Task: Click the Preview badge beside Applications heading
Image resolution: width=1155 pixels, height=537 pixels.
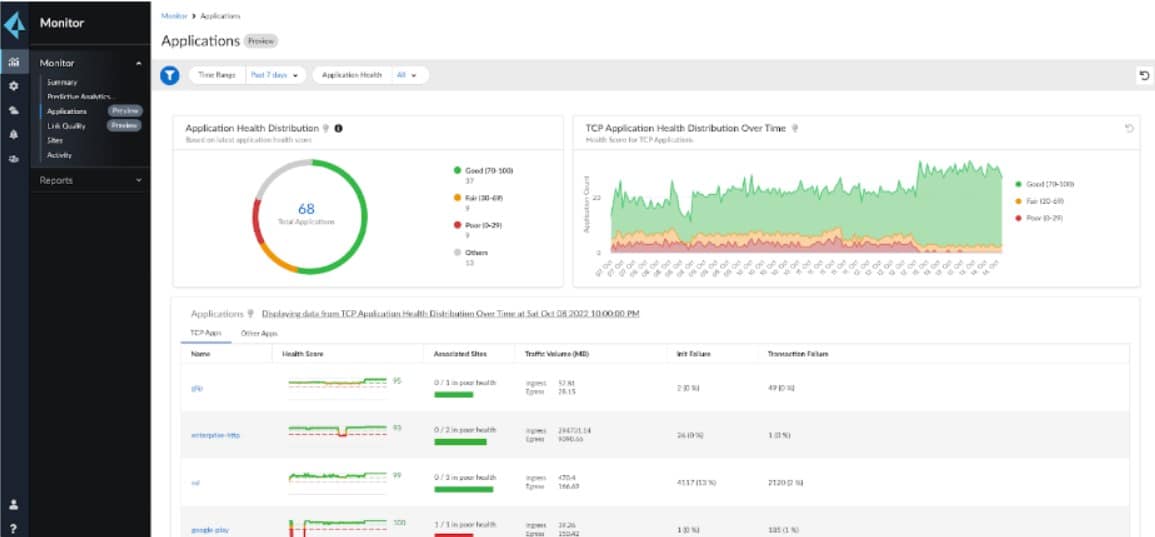Action: tap(261, 41)
